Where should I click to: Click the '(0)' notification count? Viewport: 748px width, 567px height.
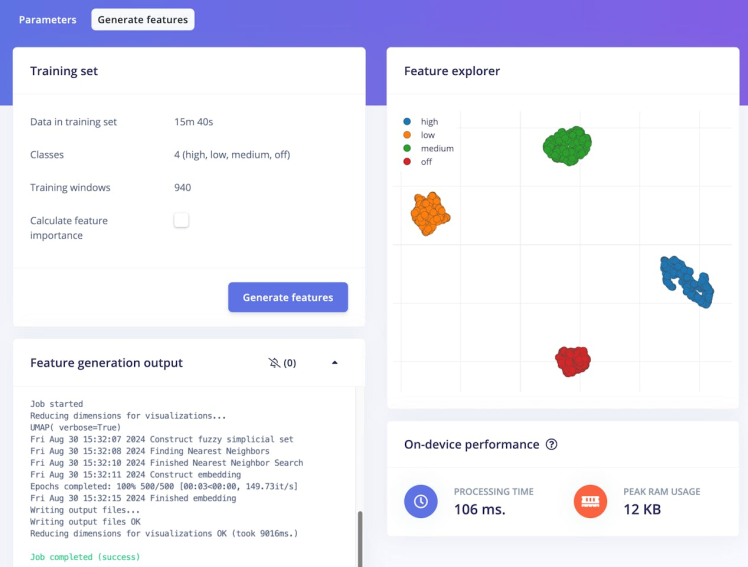[290, 363]
